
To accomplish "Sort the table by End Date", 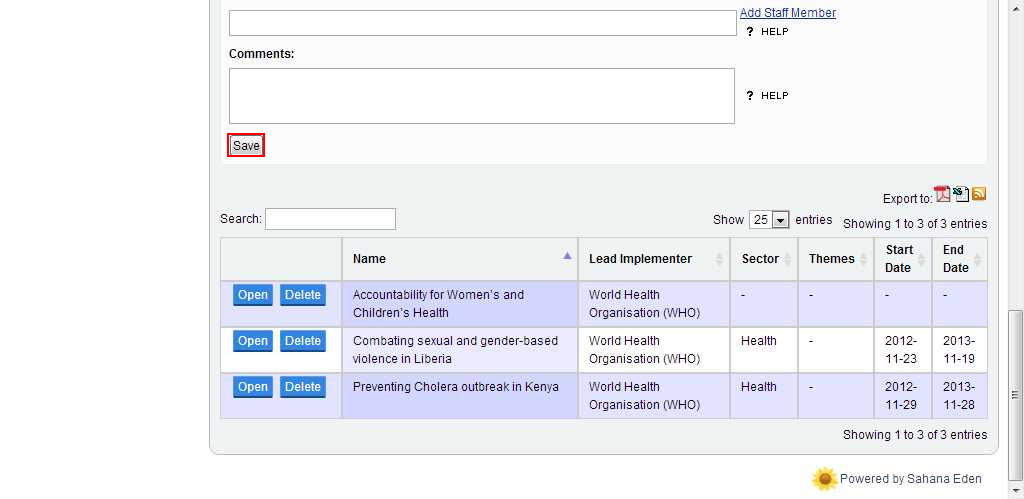I will coord(958,259).
